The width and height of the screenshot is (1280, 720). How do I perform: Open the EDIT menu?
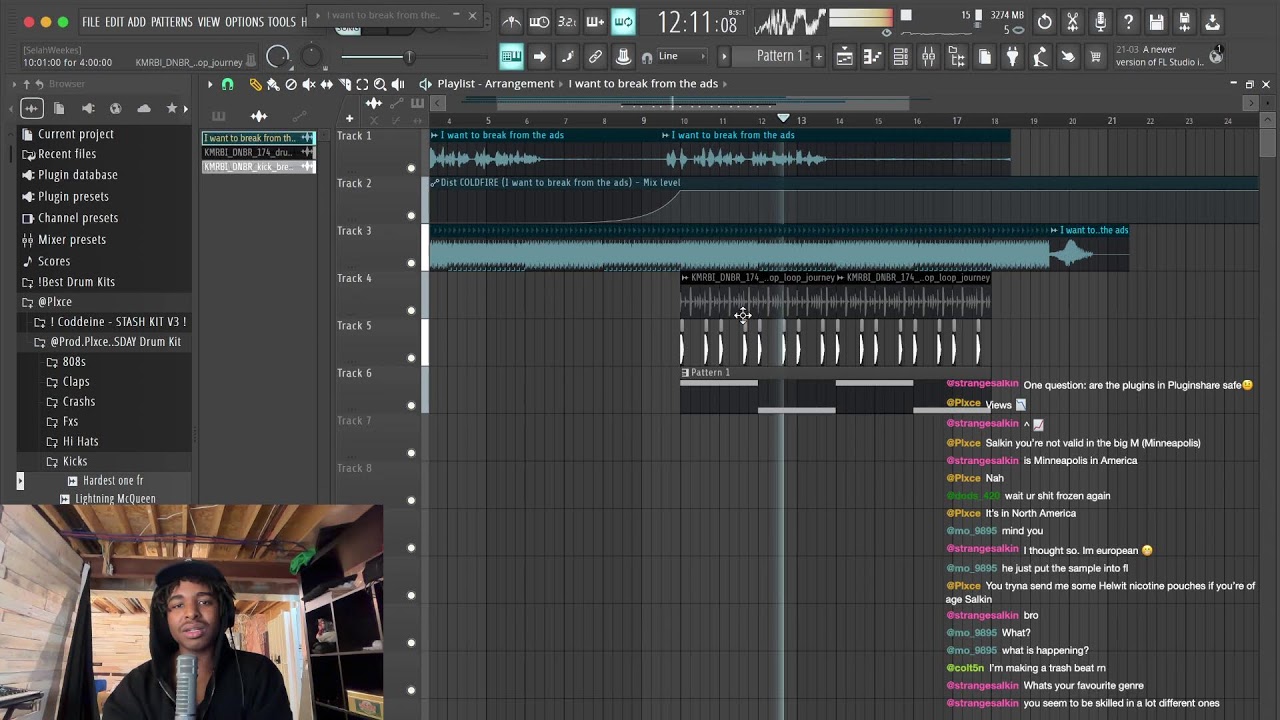click(x=114, y=22)
